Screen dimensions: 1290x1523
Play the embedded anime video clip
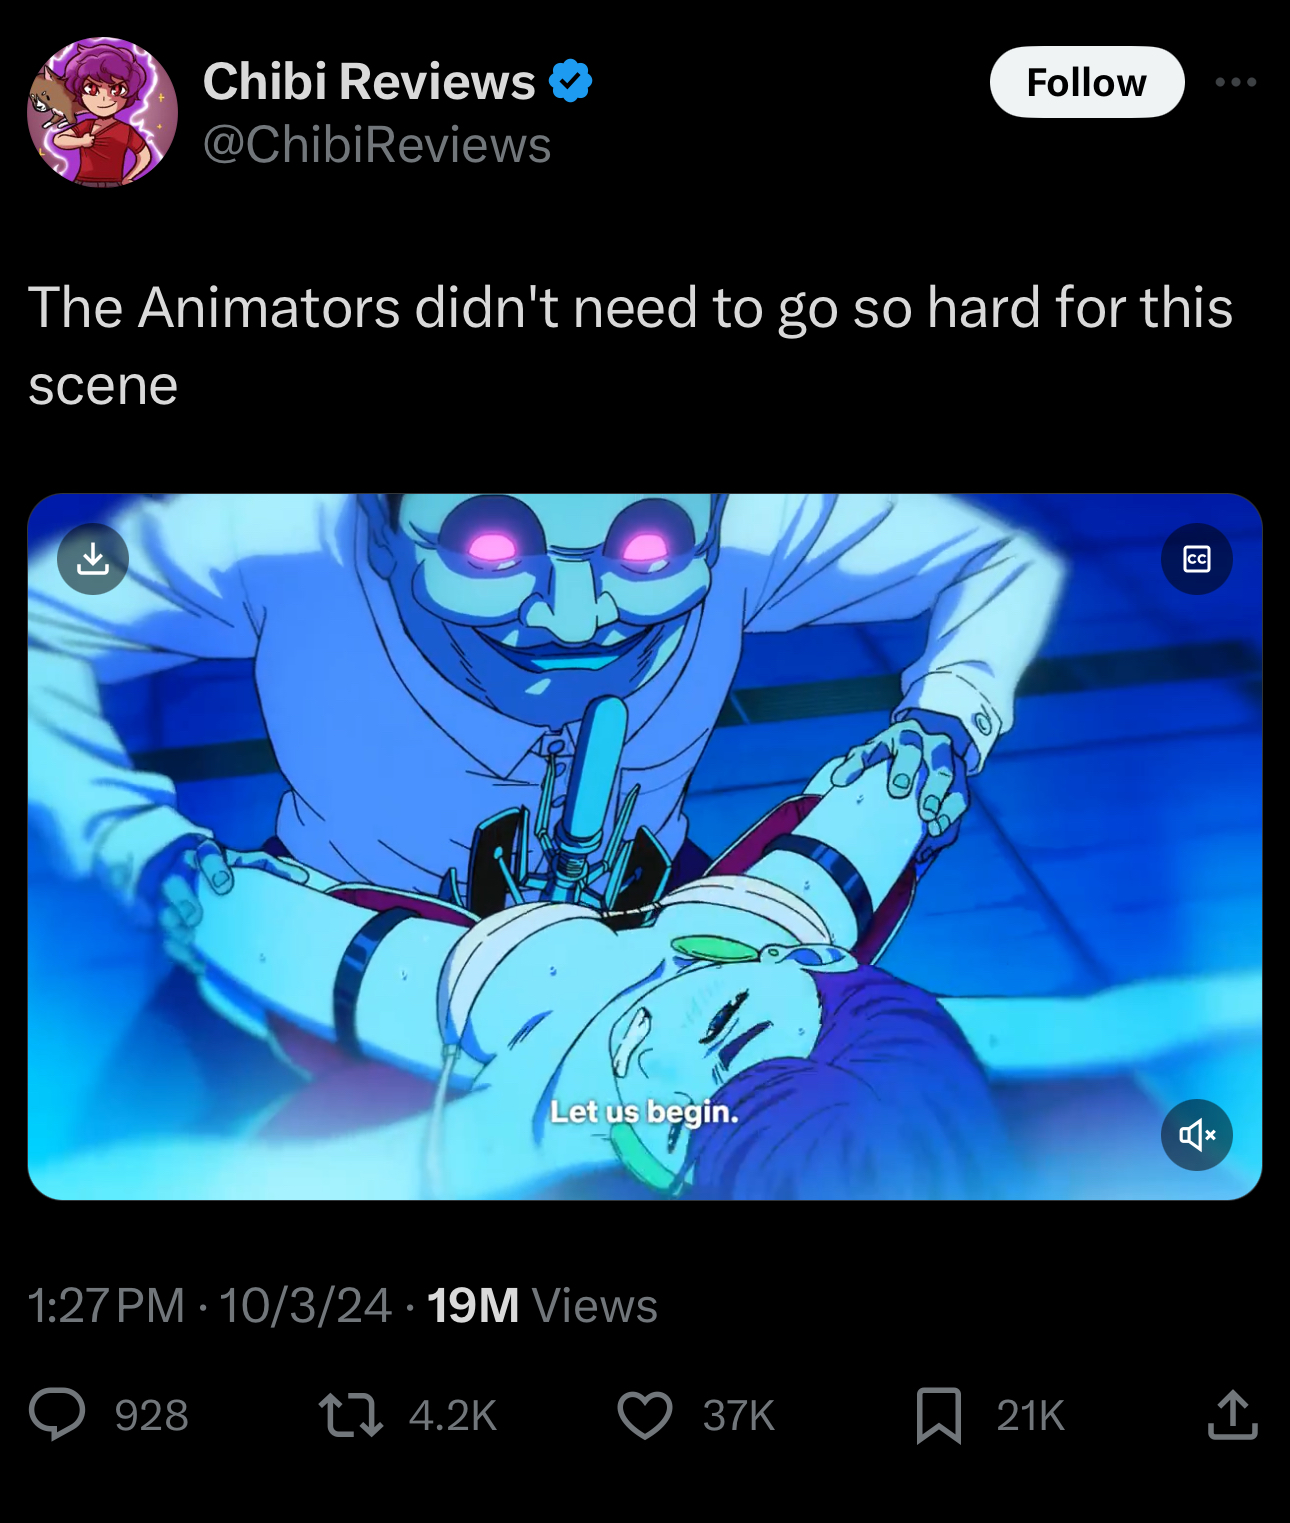(645, 846)
